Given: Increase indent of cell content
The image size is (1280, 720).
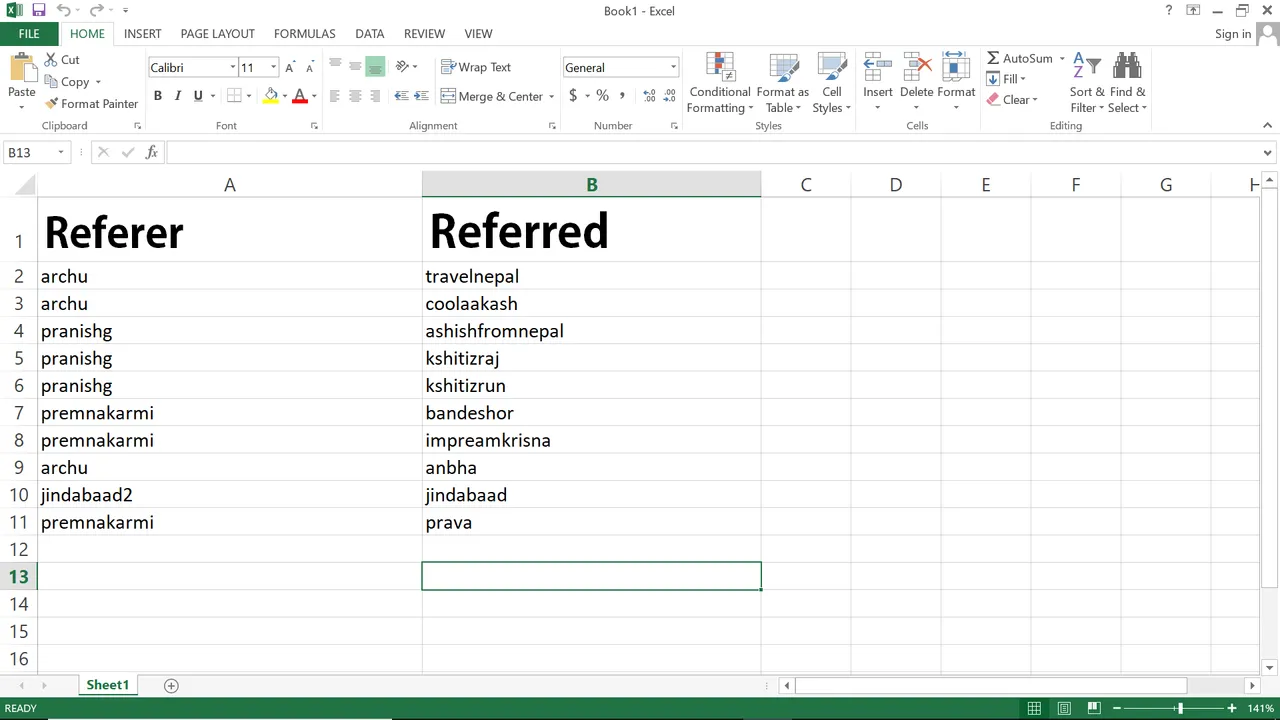Looking at the screenshot, I should click(x=421, y=96).
